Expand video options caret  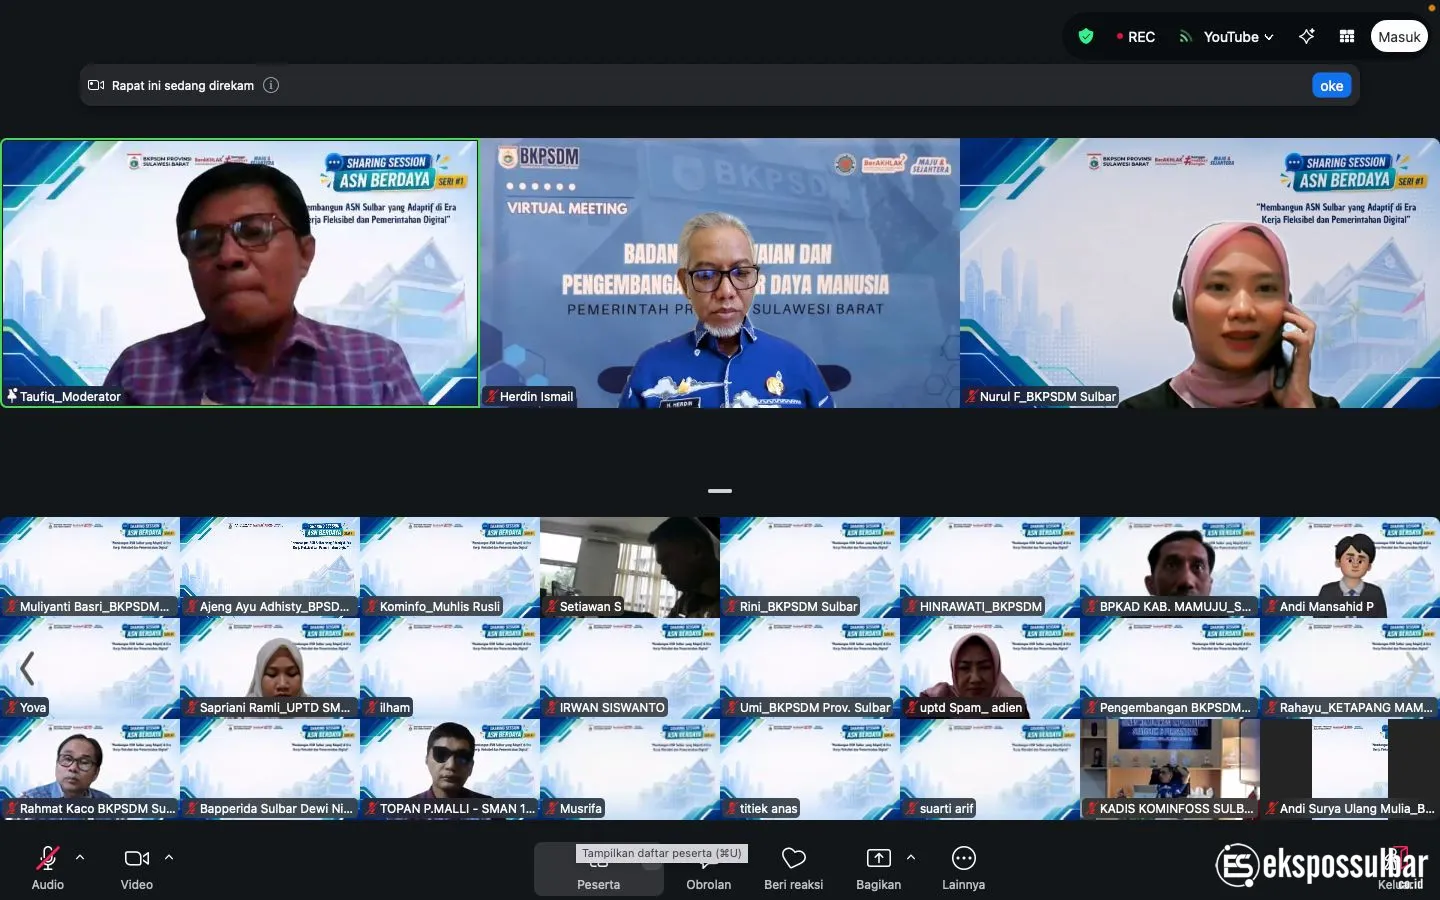point(169,857)
